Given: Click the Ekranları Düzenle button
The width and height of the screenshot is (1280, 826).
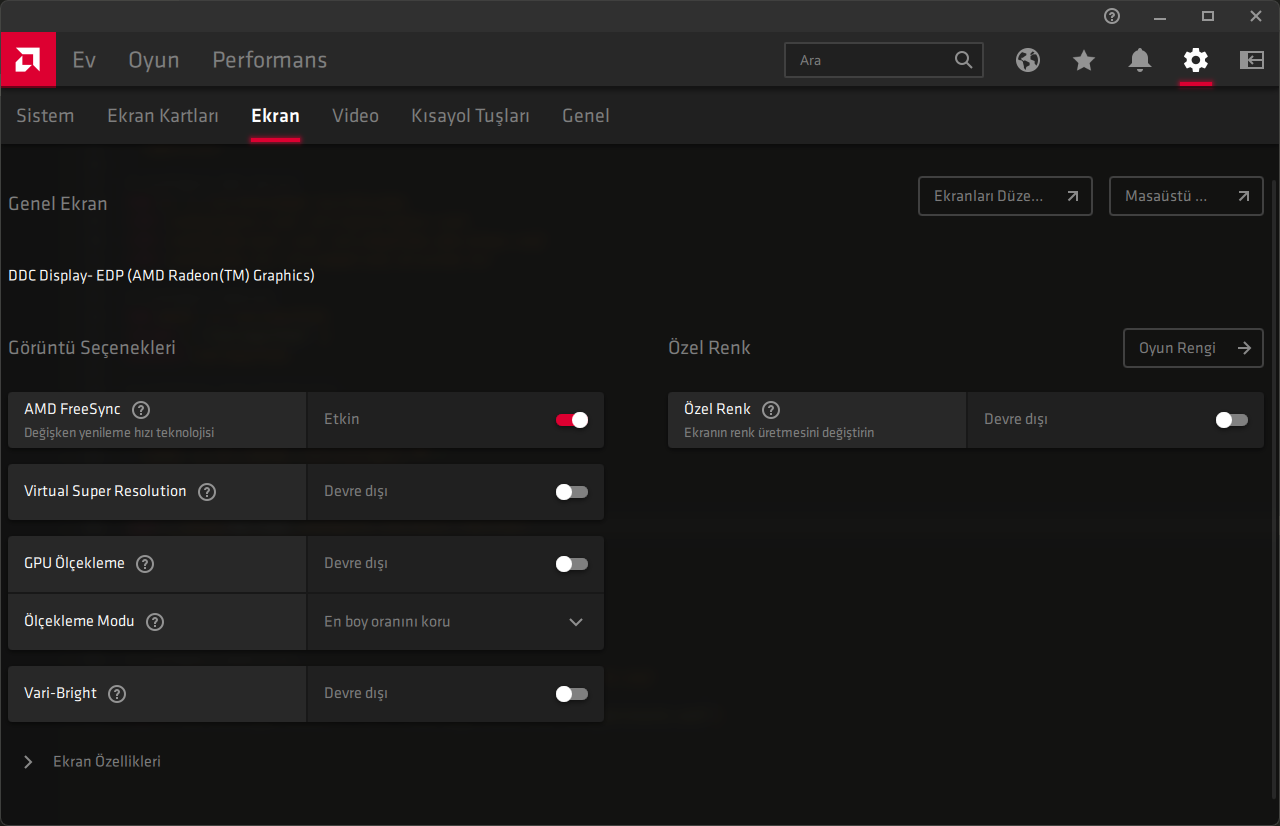Looking at the screenshot, I should (1005, 196).
